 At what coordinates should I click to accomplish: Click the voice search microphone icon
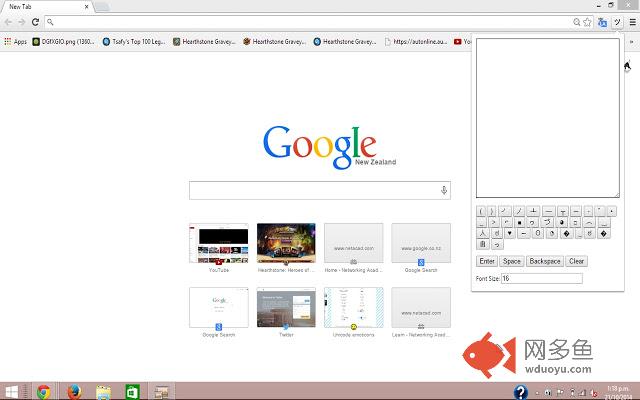pyautogui.click(x=444, y=190)
